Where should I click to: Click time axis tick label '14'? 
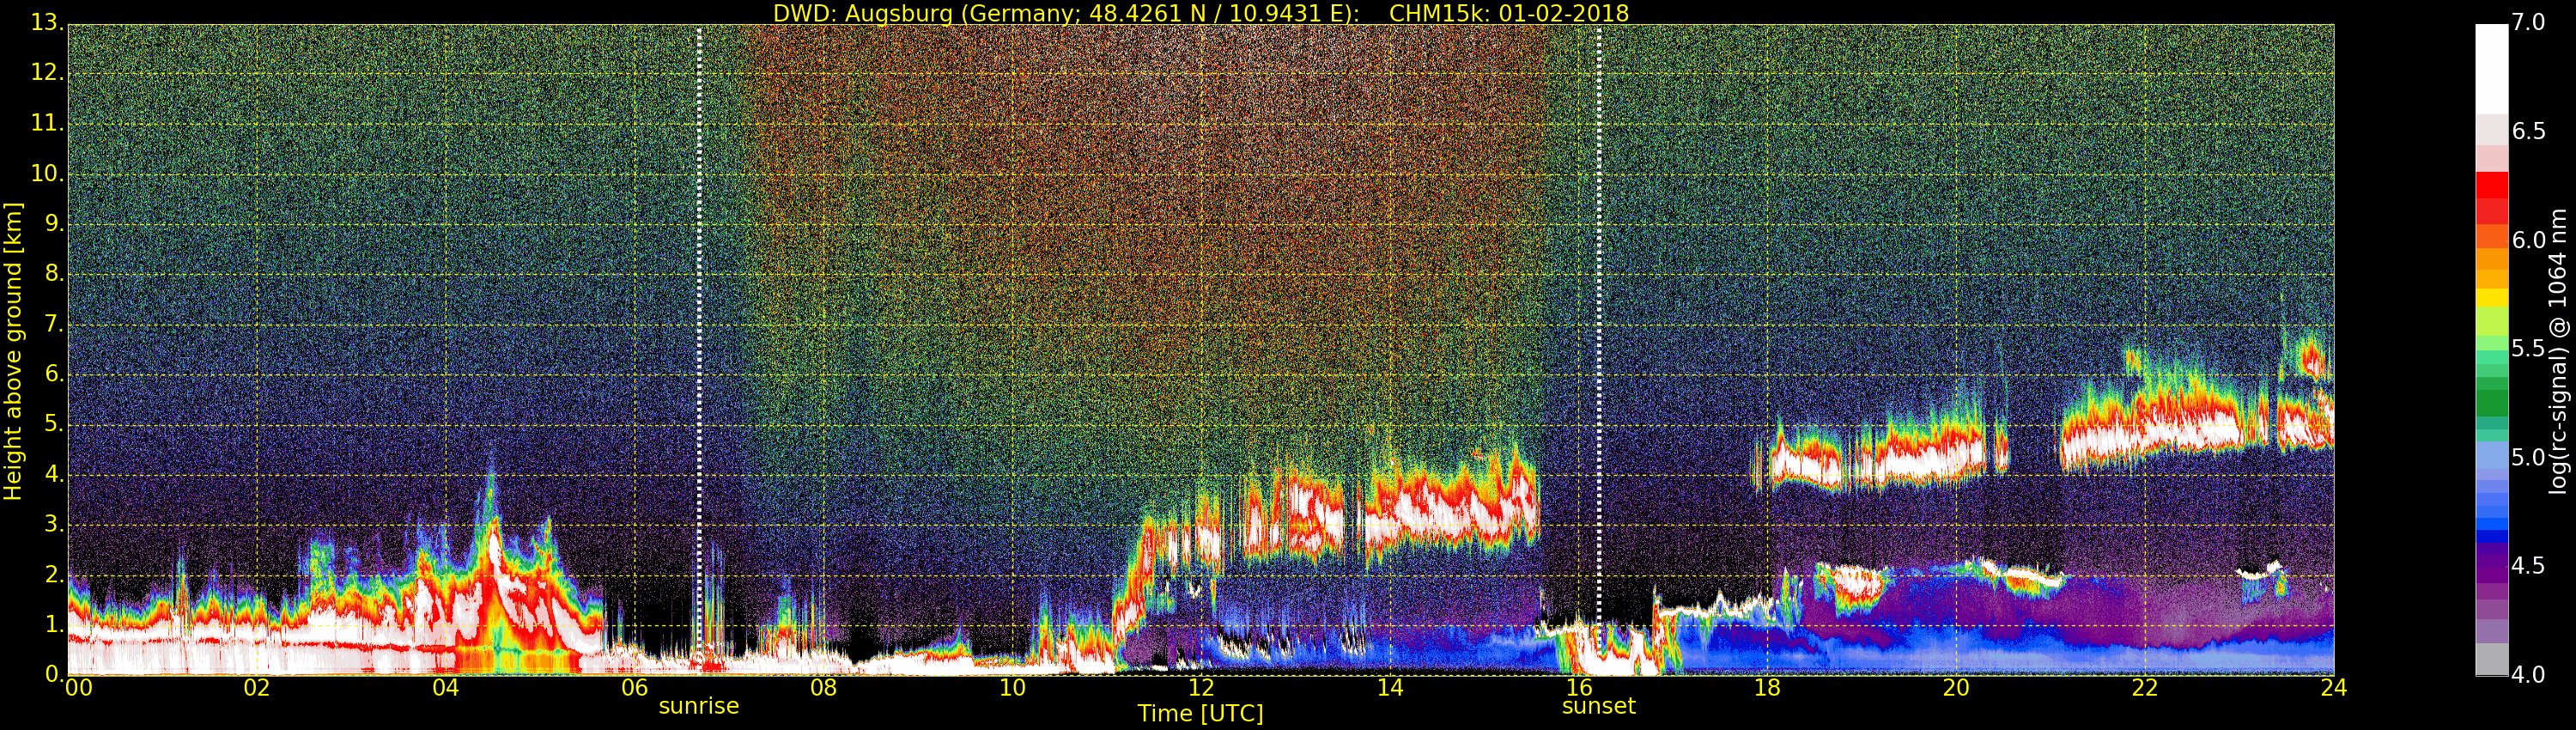coord(1390,688)
